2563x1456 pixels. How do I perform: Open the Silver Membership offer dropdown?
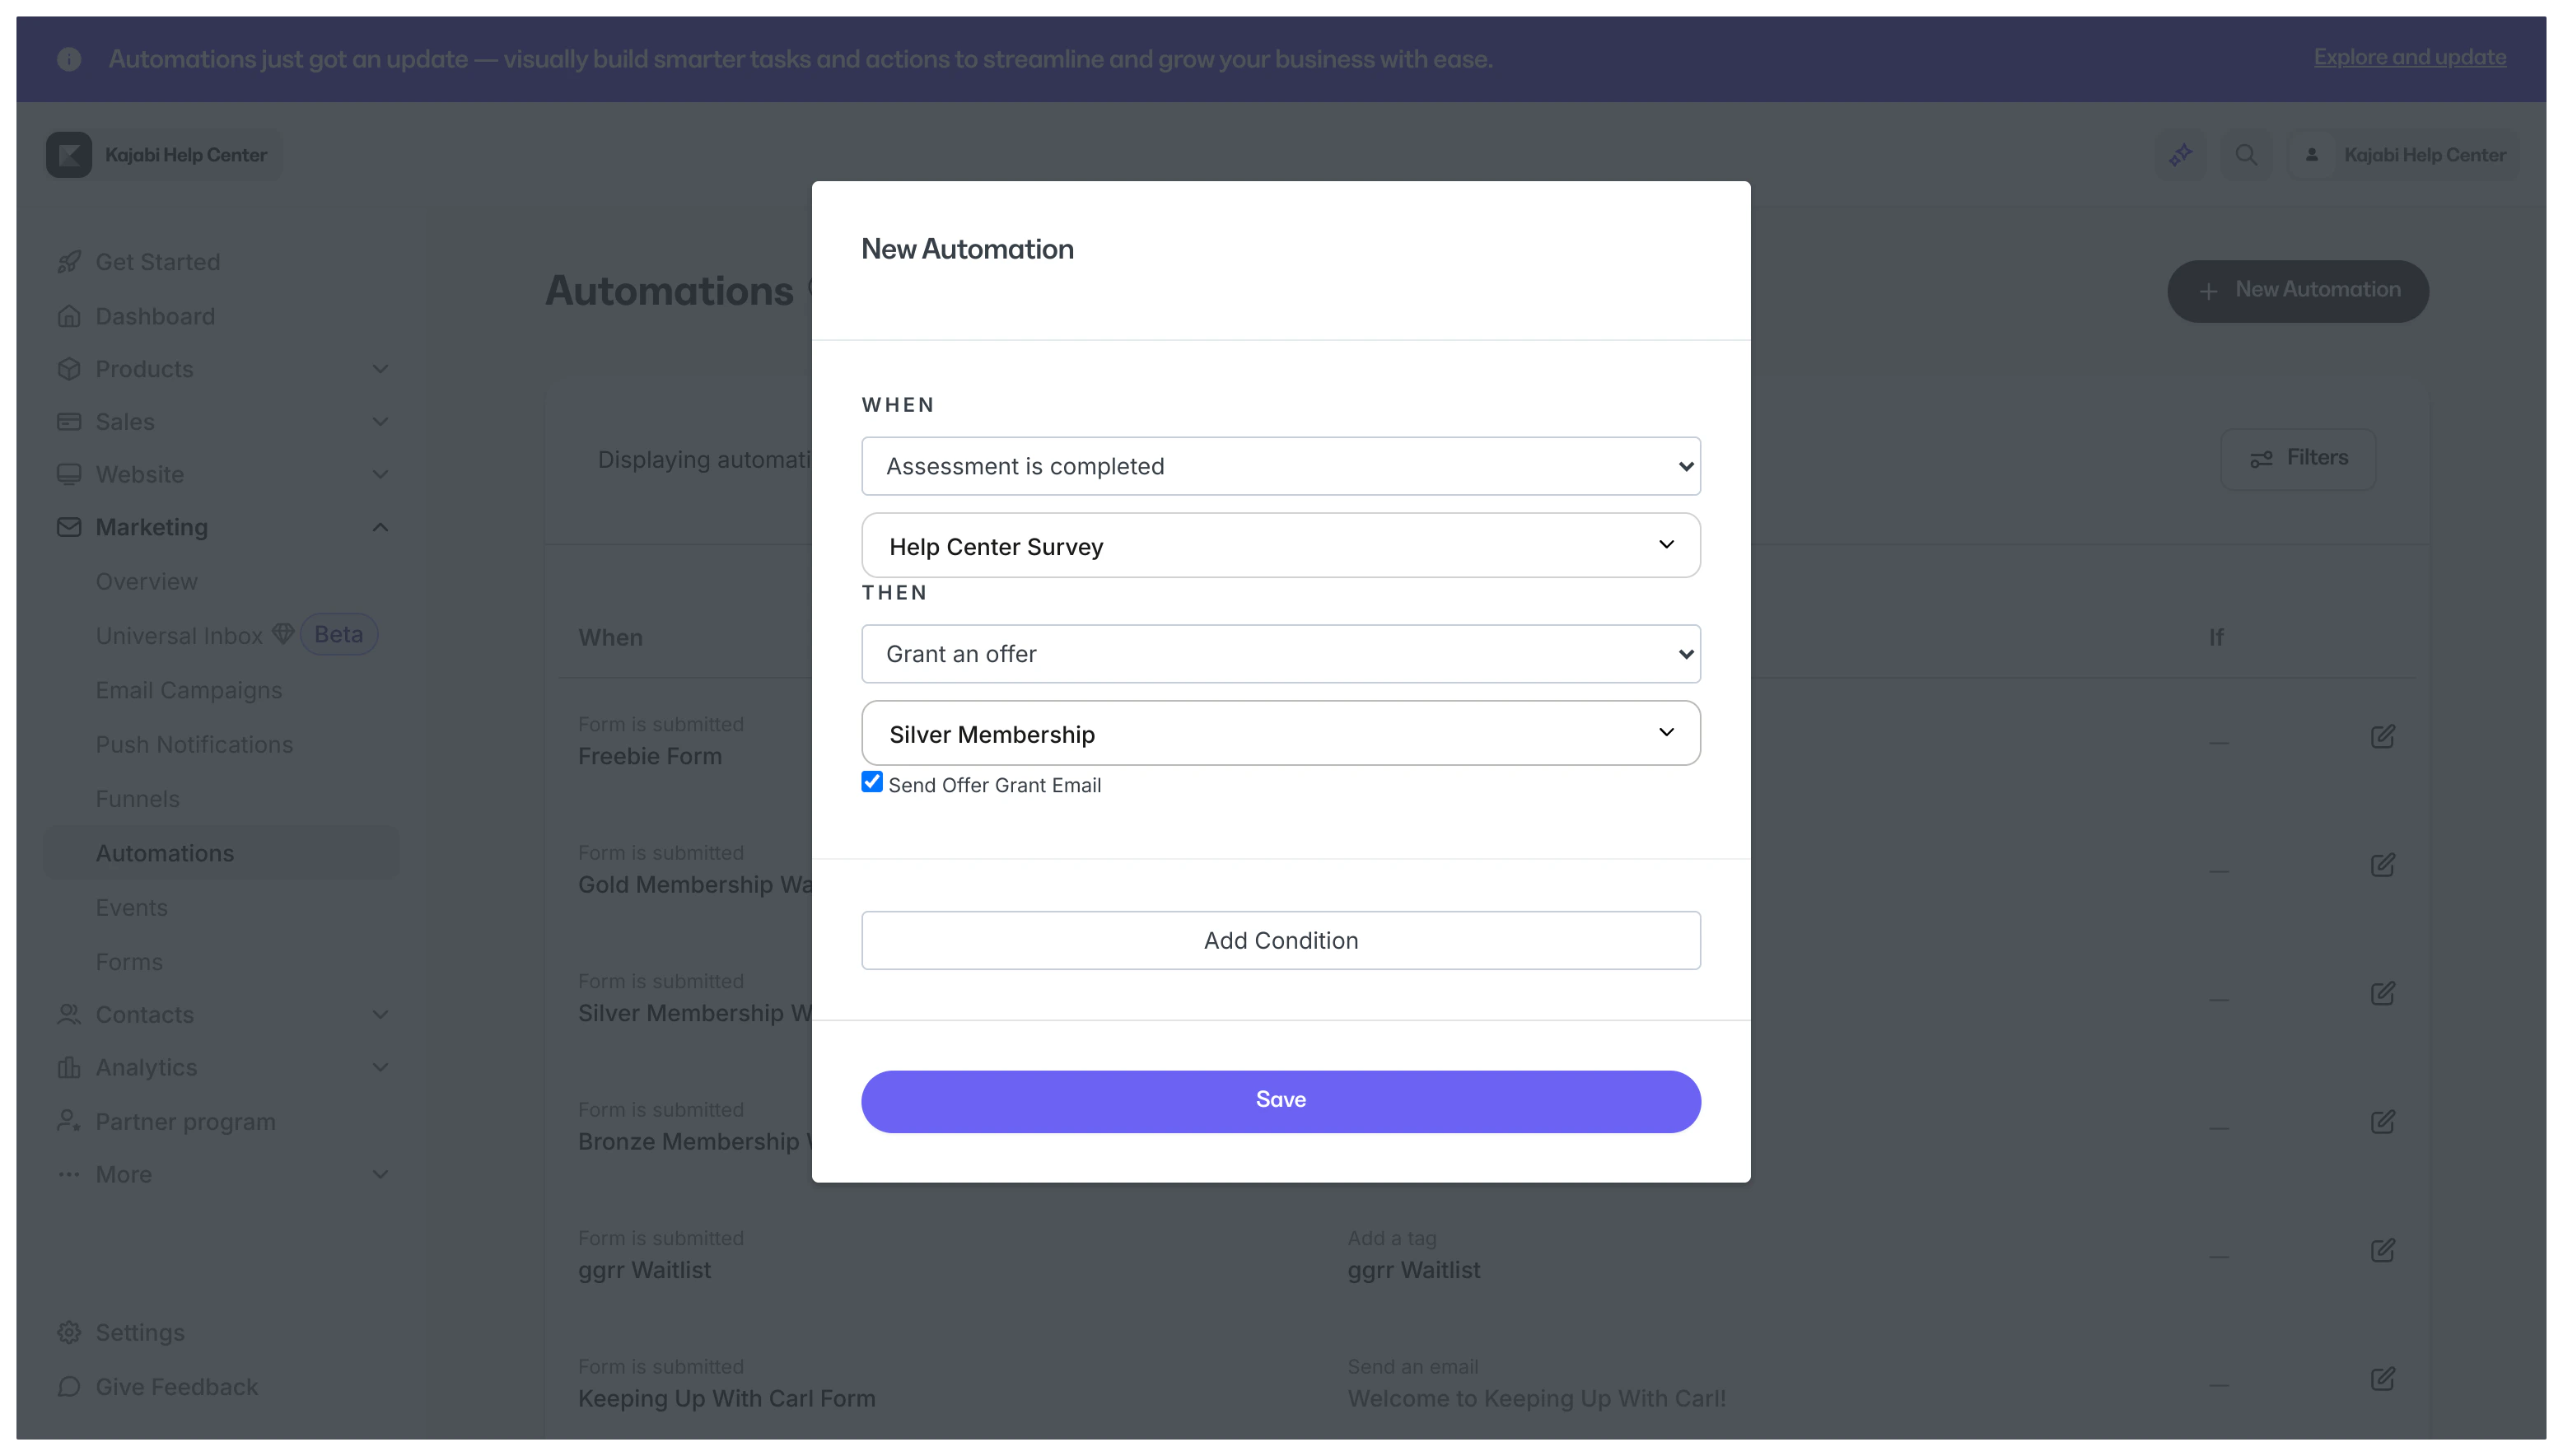(1280, 733)
